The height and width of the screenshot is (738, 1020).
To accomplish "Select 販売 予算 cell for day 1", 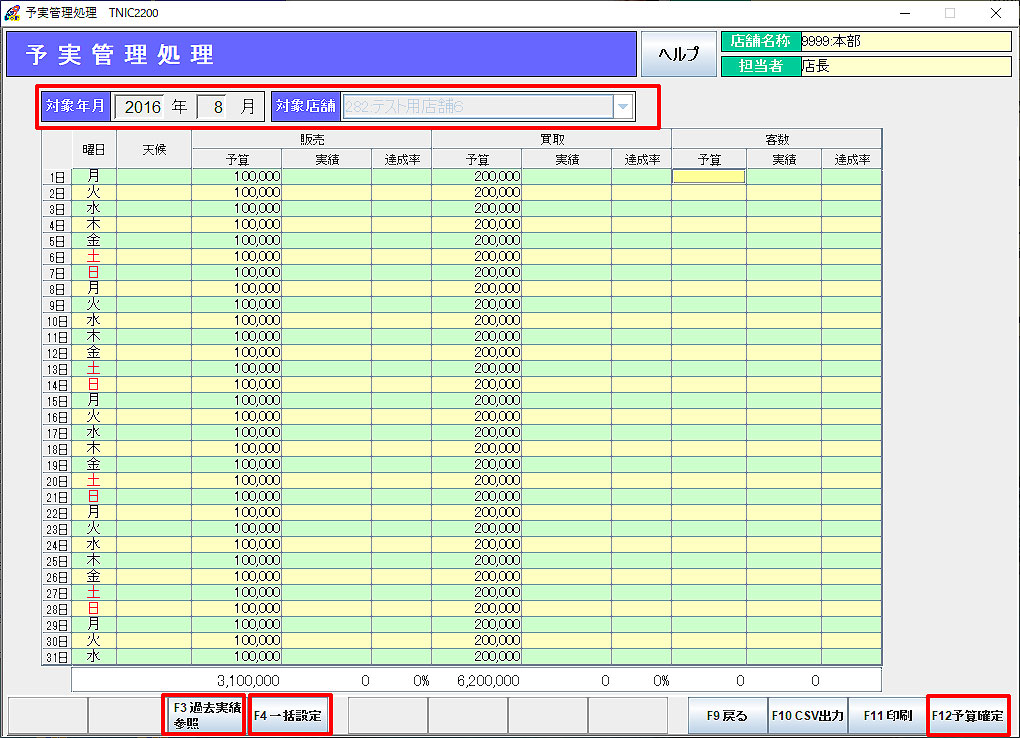I will coord(236,176).
